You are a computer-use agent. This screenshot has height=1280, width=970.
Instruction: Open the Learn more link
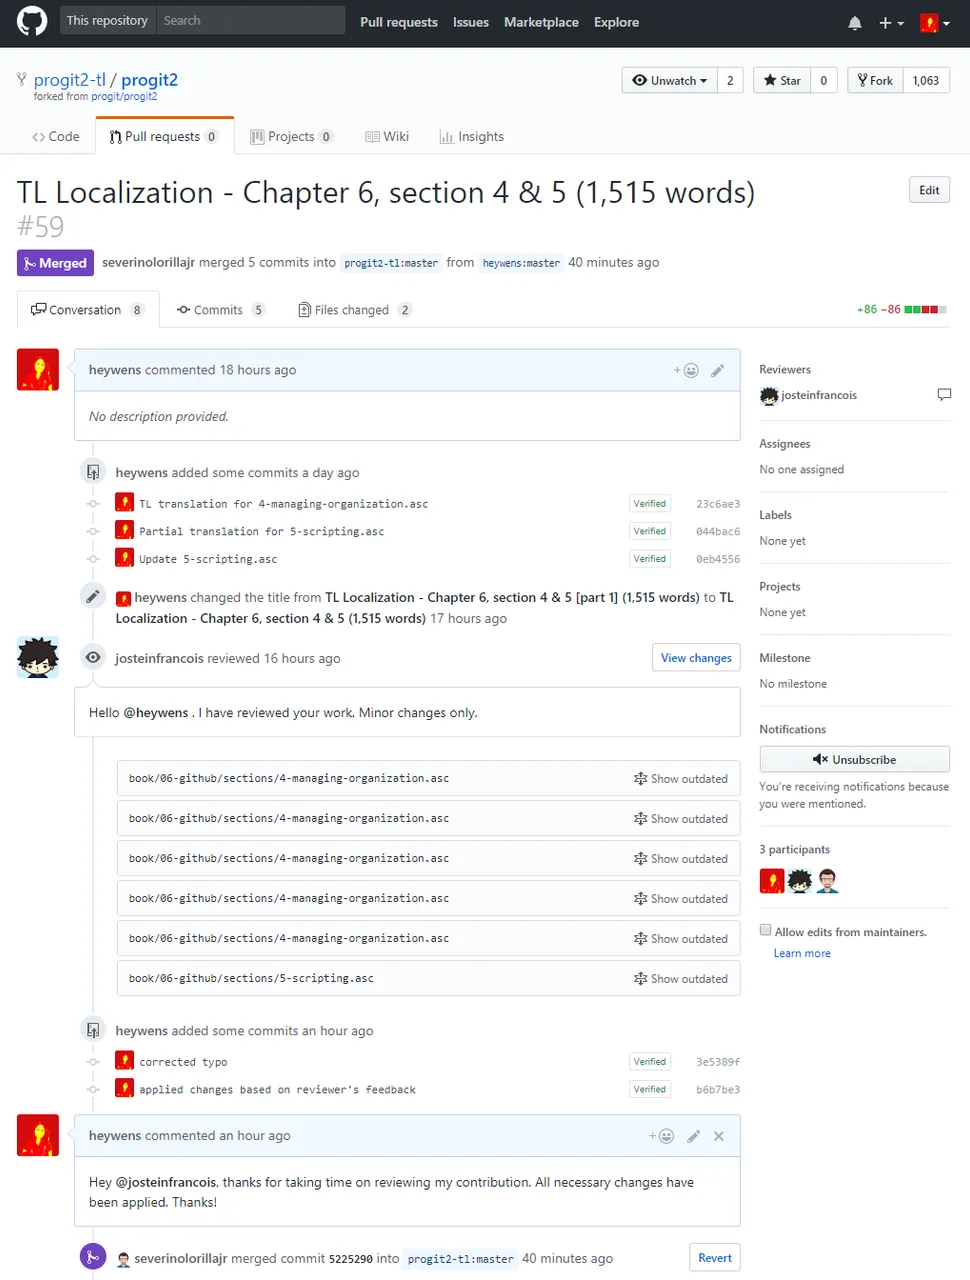click(x=802, y=953)
